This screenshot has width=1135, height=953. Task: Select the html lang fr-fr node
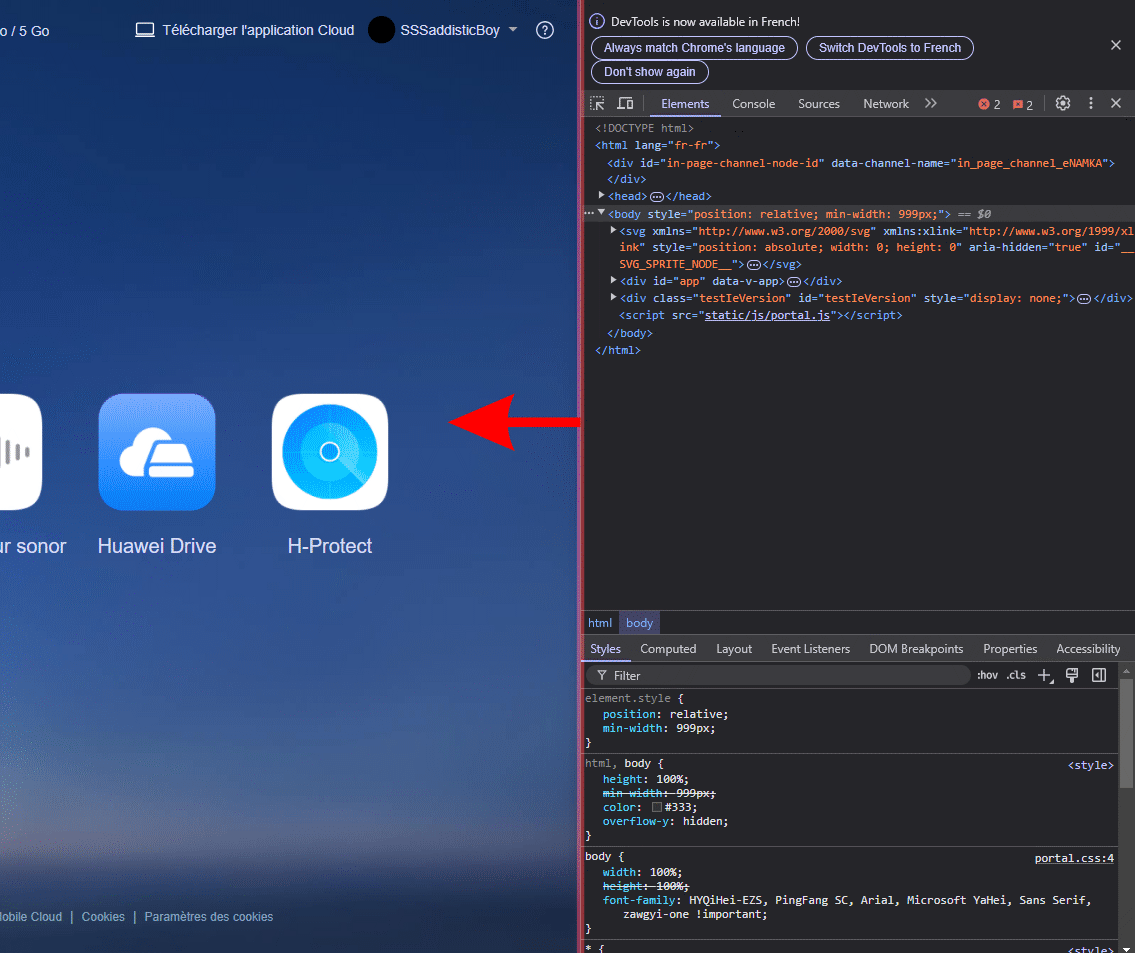pyautogui.click(x=657, y=145)
